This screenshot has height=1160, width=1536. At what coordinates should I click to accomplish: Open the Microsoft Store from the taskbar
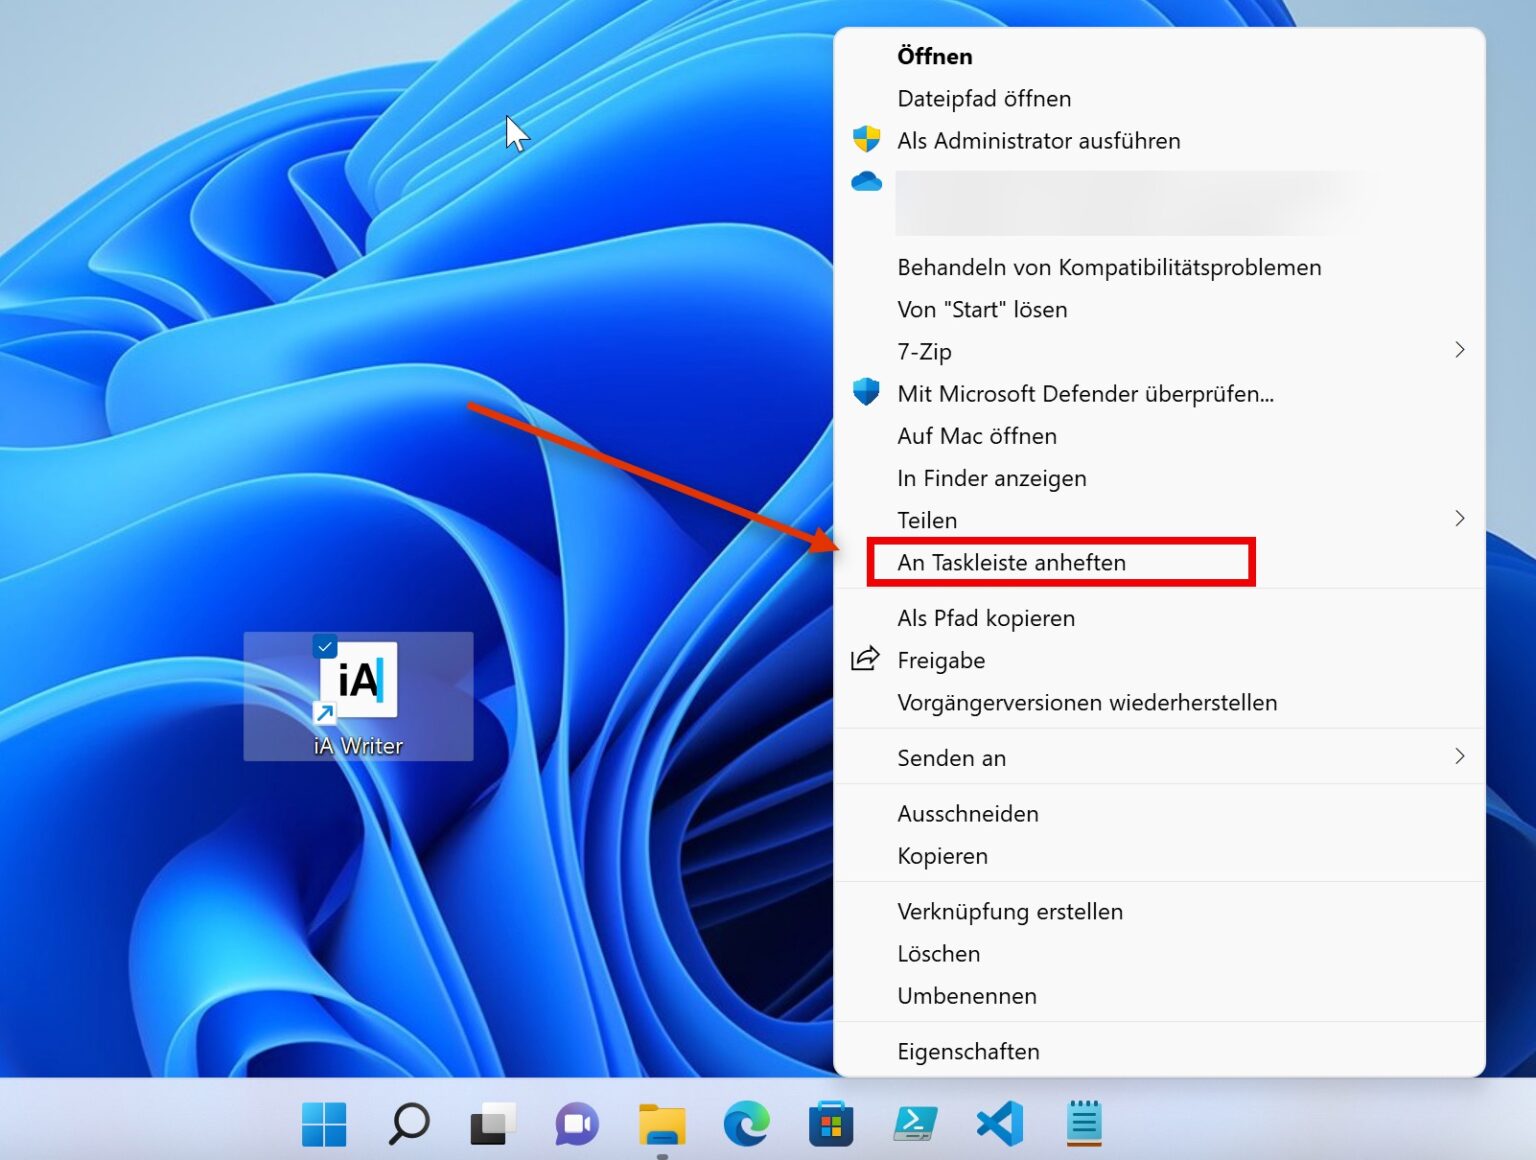pos(831,1122)
